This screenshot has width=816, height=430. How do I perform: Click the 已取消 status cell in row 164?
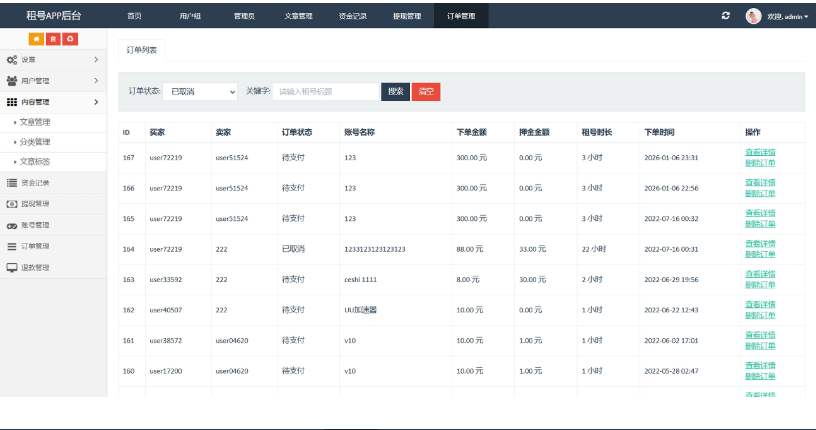pyautogui.click(x=293, y=249)
